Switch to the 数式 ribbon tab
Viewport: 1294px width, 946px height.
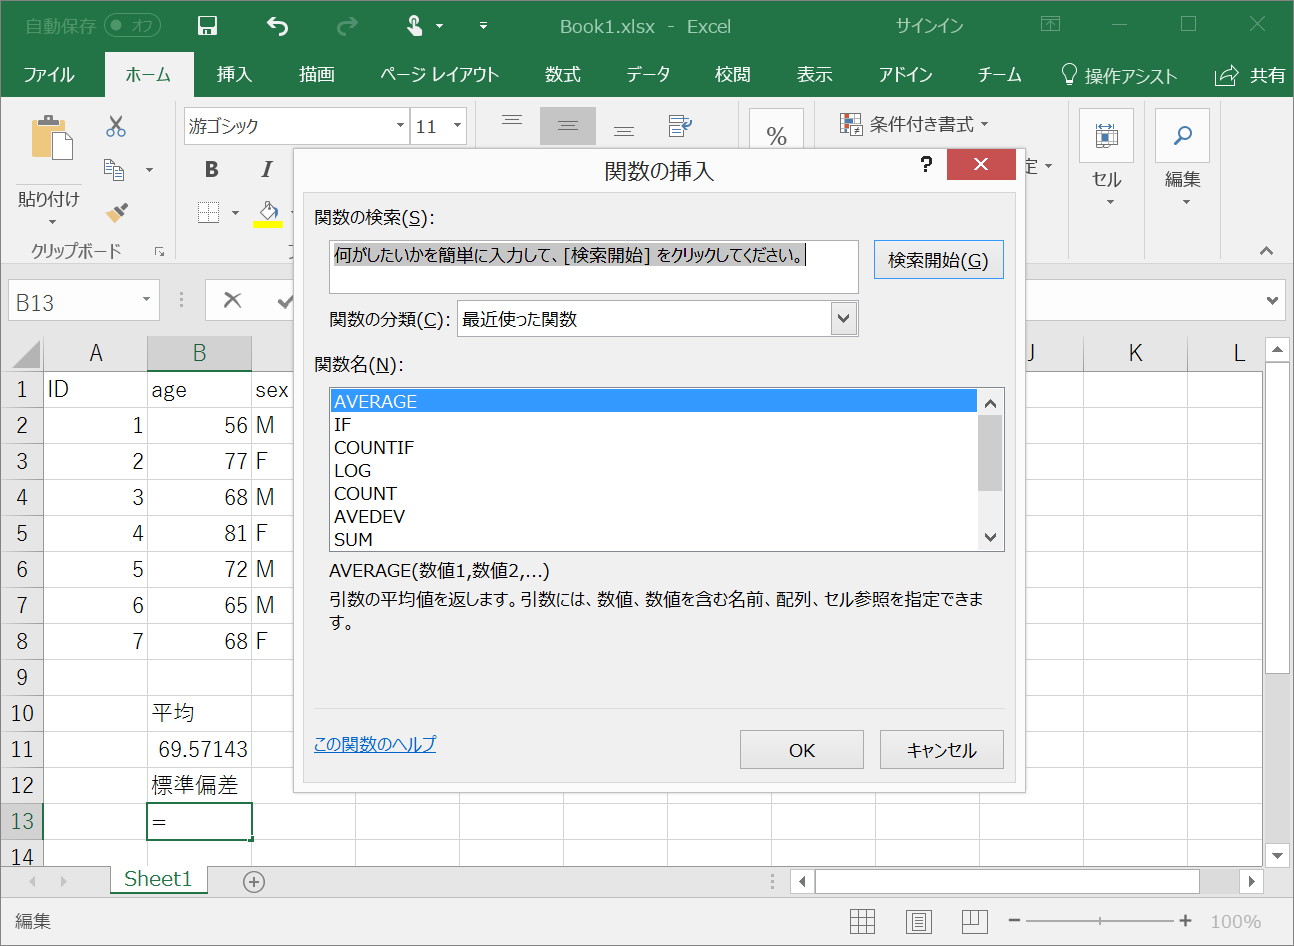(x=562, y=73)
